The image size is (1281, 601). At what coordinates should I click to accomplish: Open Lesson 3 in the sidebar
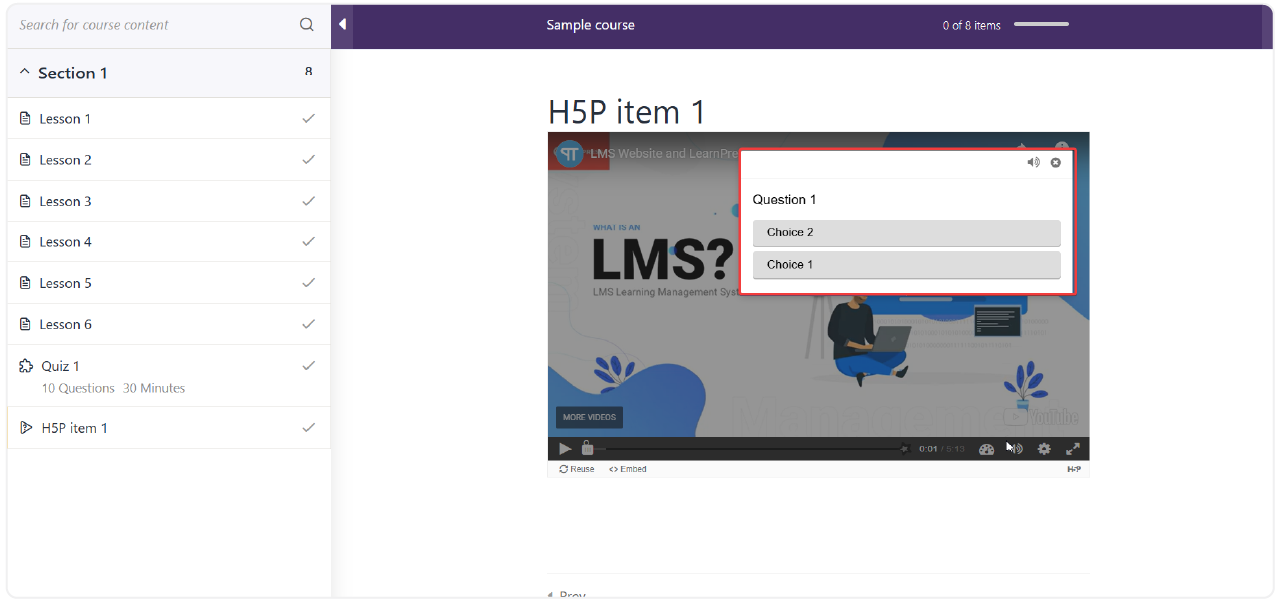pyautogui.click(x=66, y=200)
